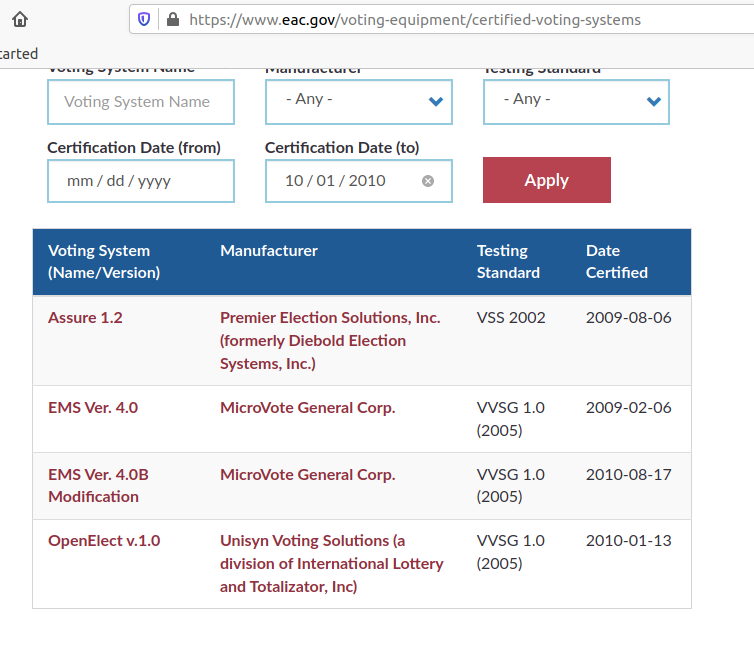This screenshot has width=754, height=662.
Task: Open the EMS Ver. 4.0B Modification link
Action: click(x=98, y=486)
